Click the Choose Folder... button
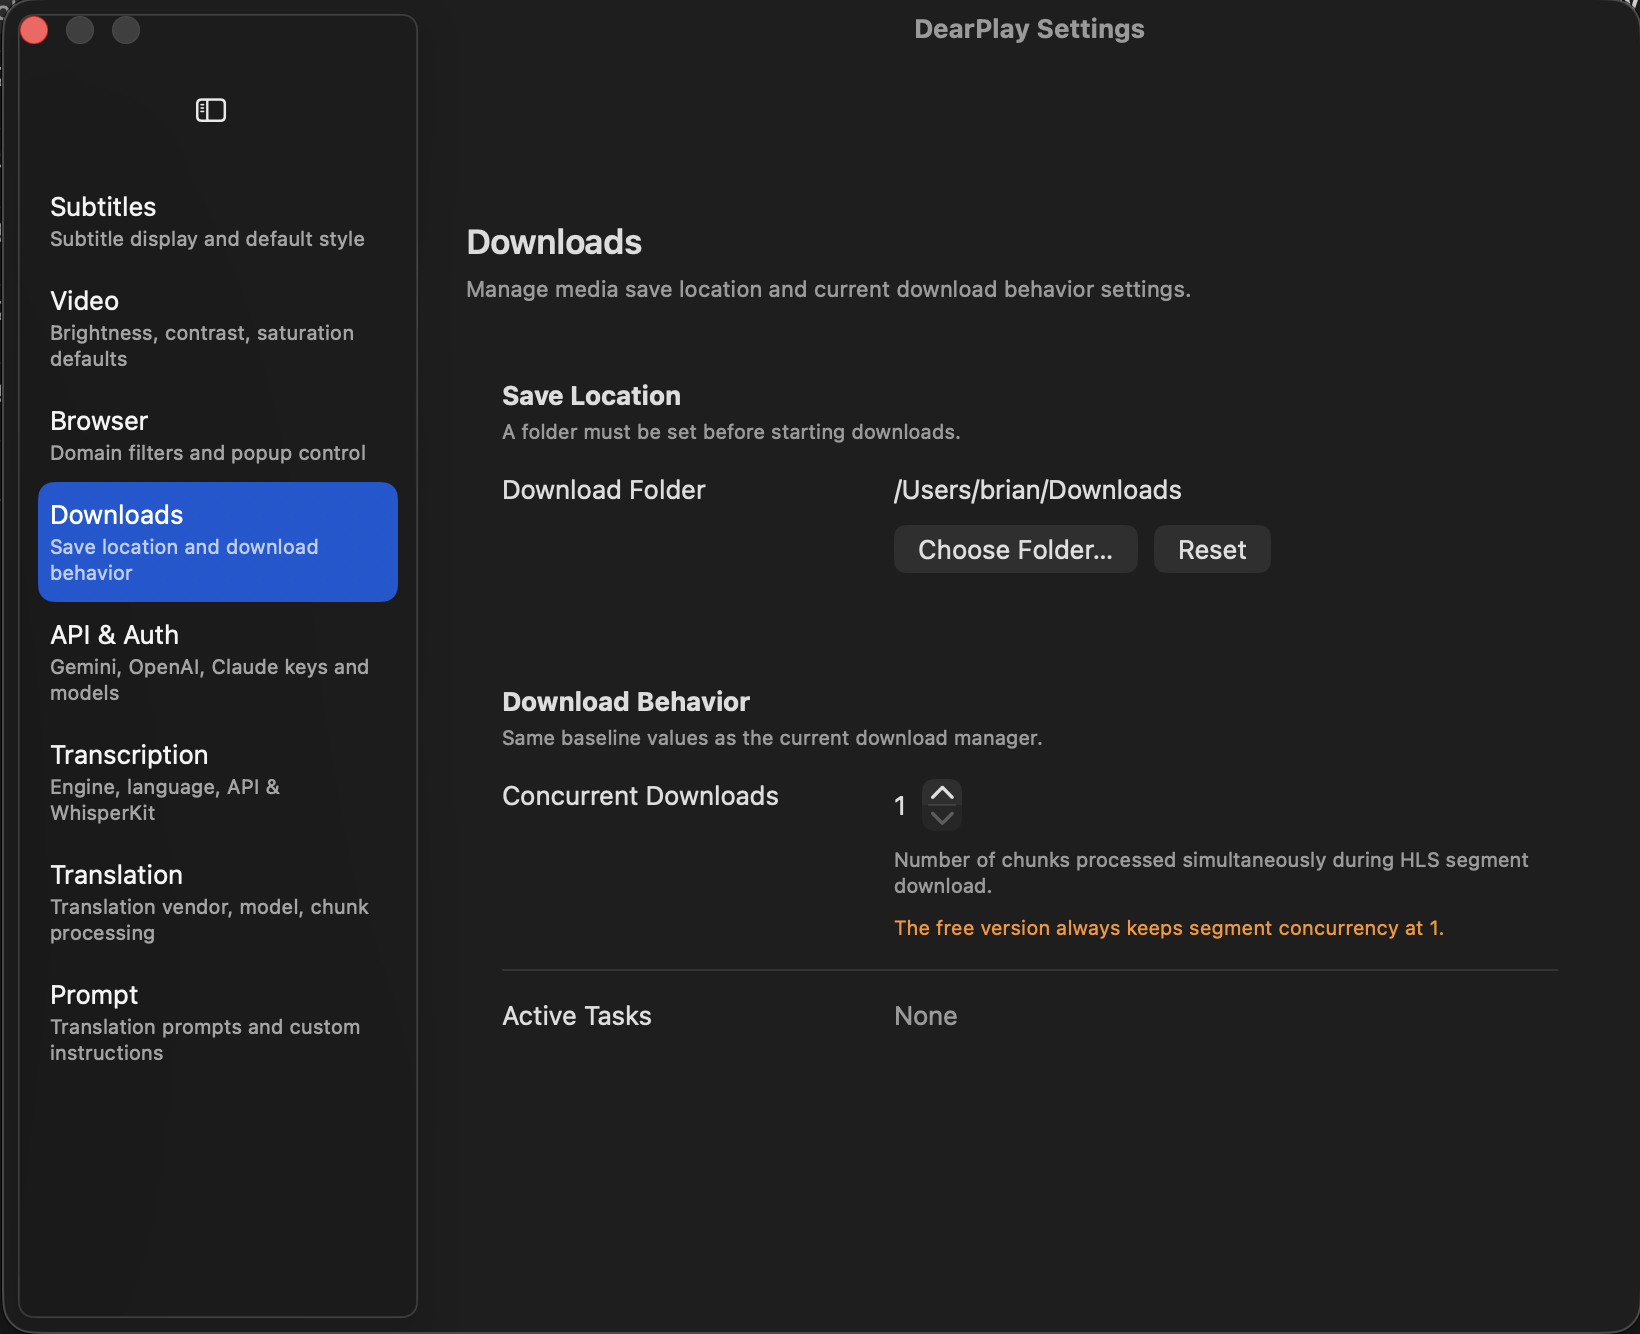The width and height of the screenshot is (1640, 1334). click(1015, 549)
